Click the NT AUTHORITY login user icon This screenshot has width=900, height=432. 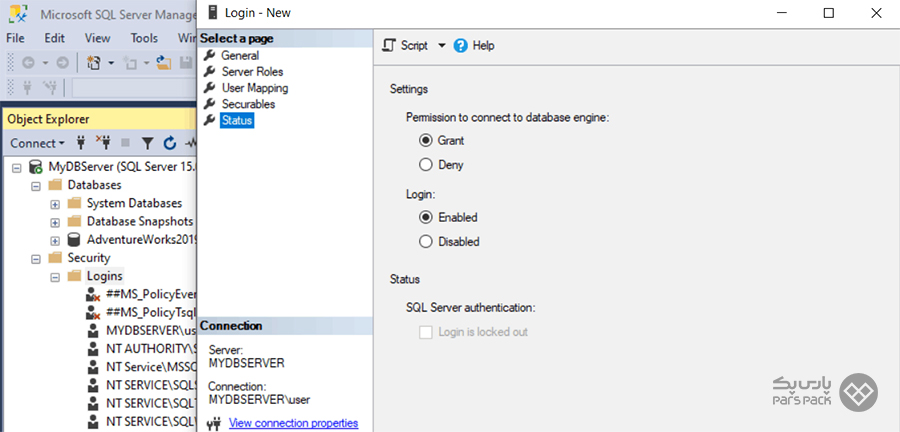pos(92,349)
